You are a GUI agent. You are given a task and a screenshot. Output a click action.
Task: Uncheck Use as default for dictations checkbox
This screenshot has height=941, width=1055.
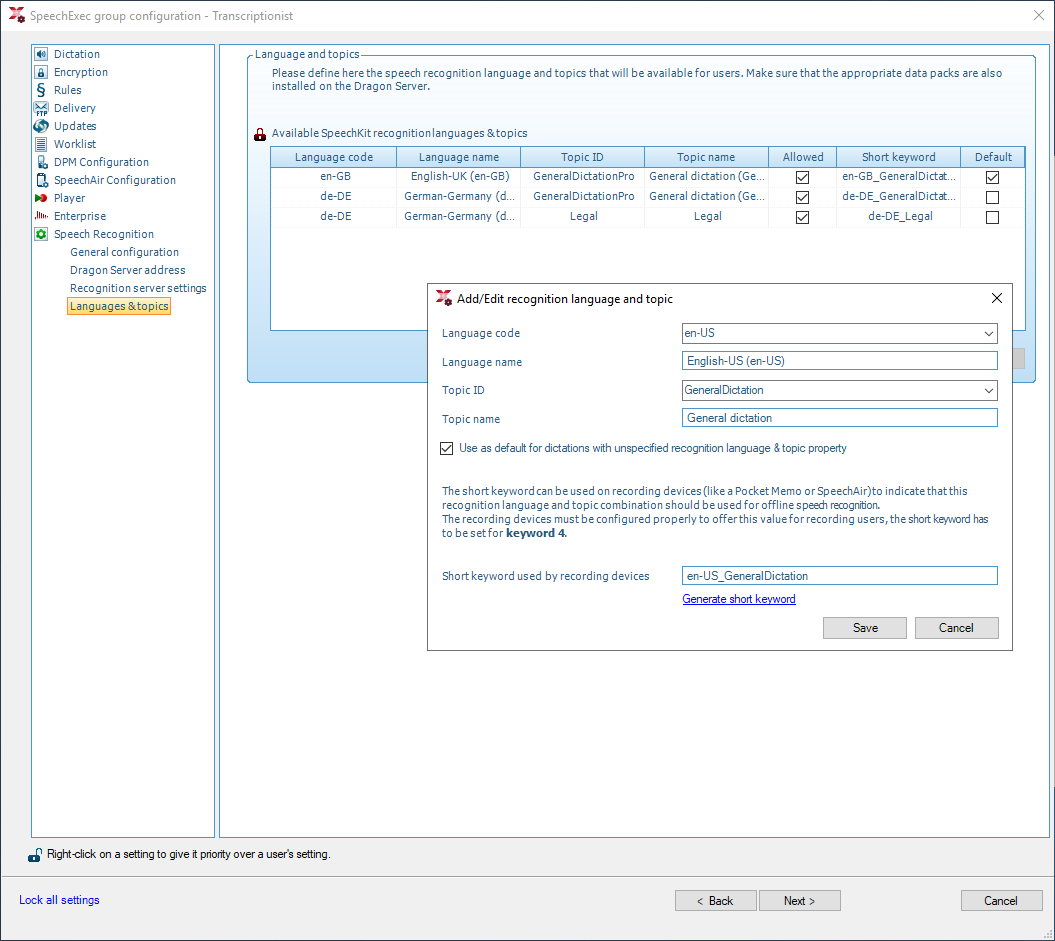coord(446,449)
